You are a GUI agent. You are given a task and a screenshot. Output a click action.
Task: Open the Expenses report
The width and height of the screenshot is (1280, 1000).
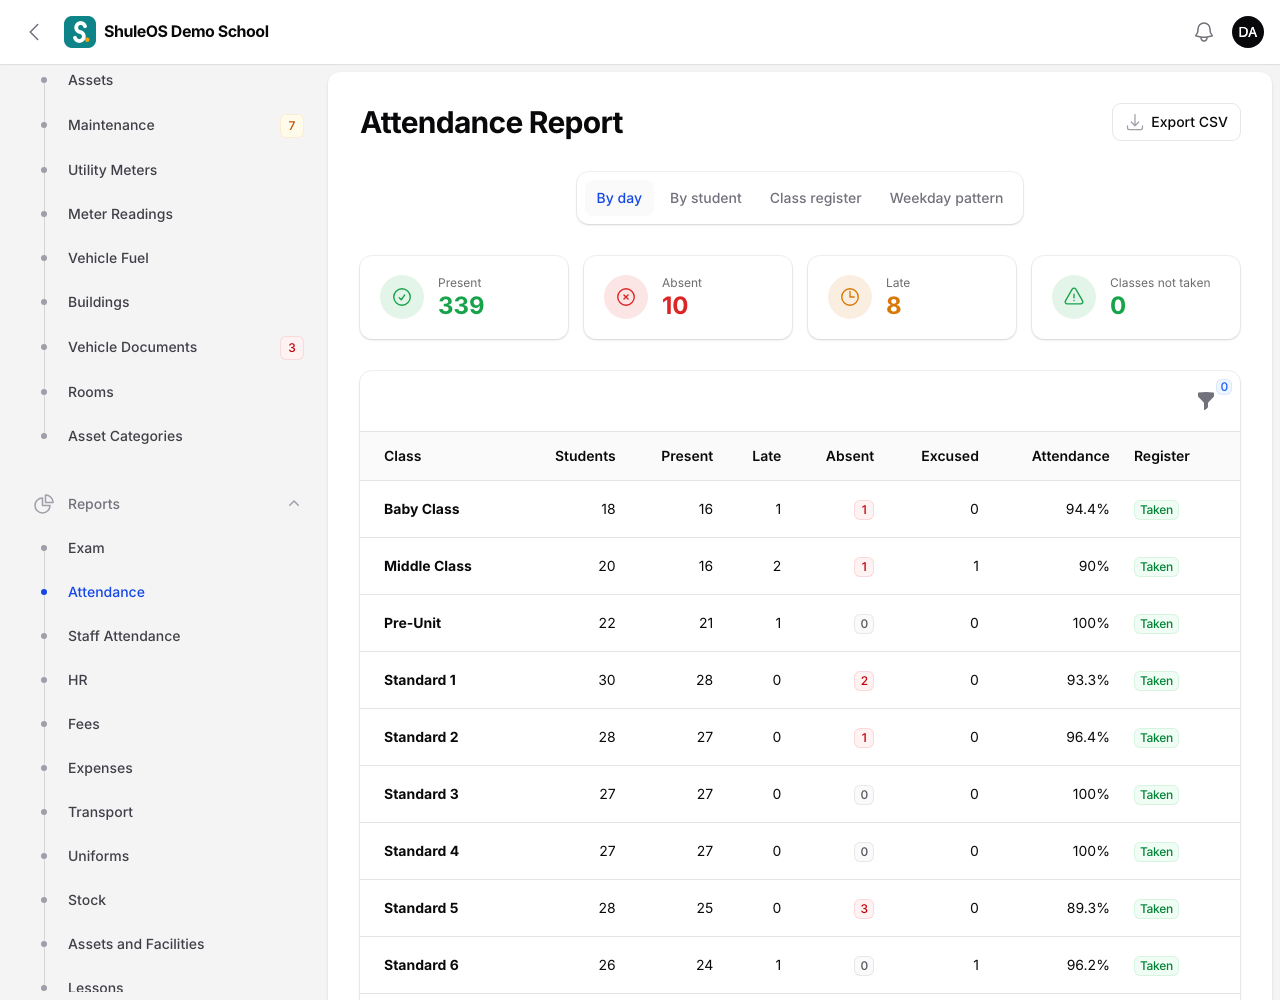[x=100, y=768]
